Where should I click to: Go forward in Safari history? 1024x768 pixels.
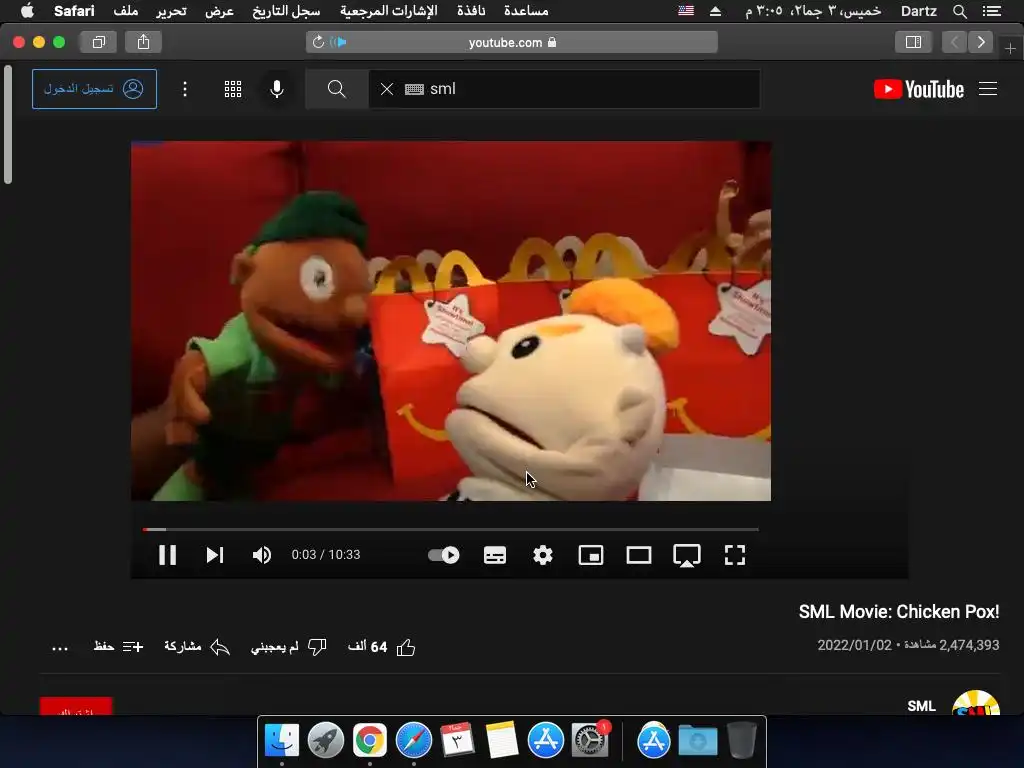(981, 42)
